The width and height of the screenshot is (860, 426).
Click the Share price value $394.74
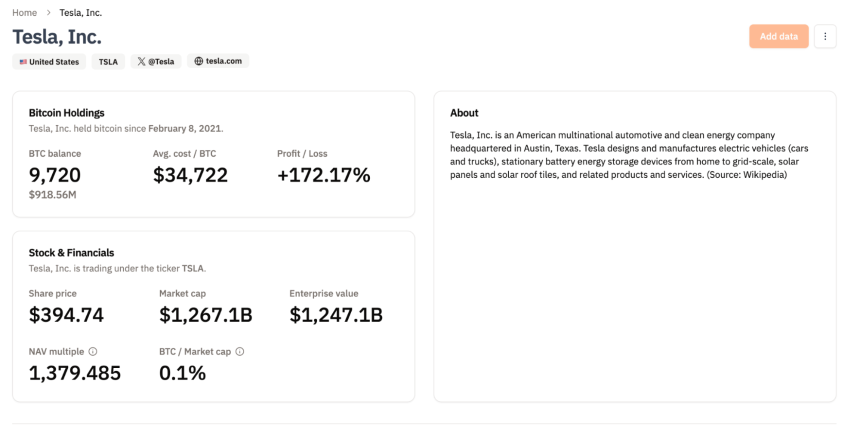(66, 315)
